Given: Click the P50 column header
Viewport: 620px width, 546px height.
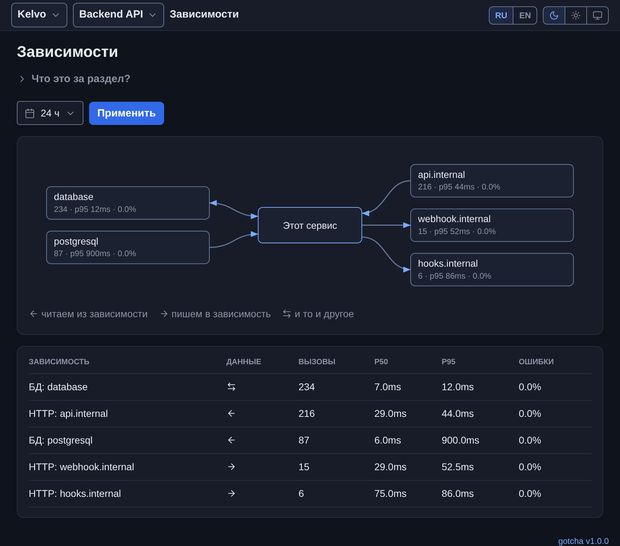Looking at the screenshot, I should [x=381, y=361].
